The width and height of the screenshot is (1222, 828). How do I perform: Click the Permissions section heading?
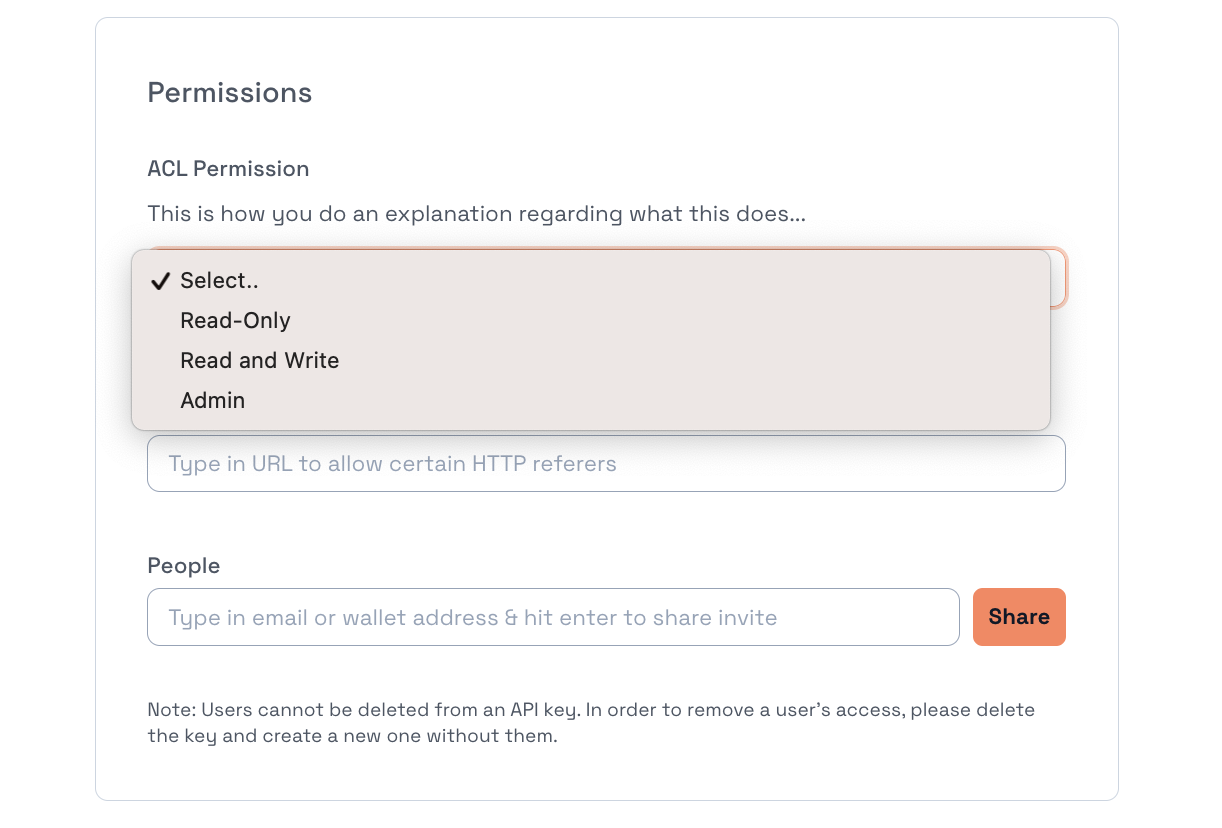click(230, 93)
